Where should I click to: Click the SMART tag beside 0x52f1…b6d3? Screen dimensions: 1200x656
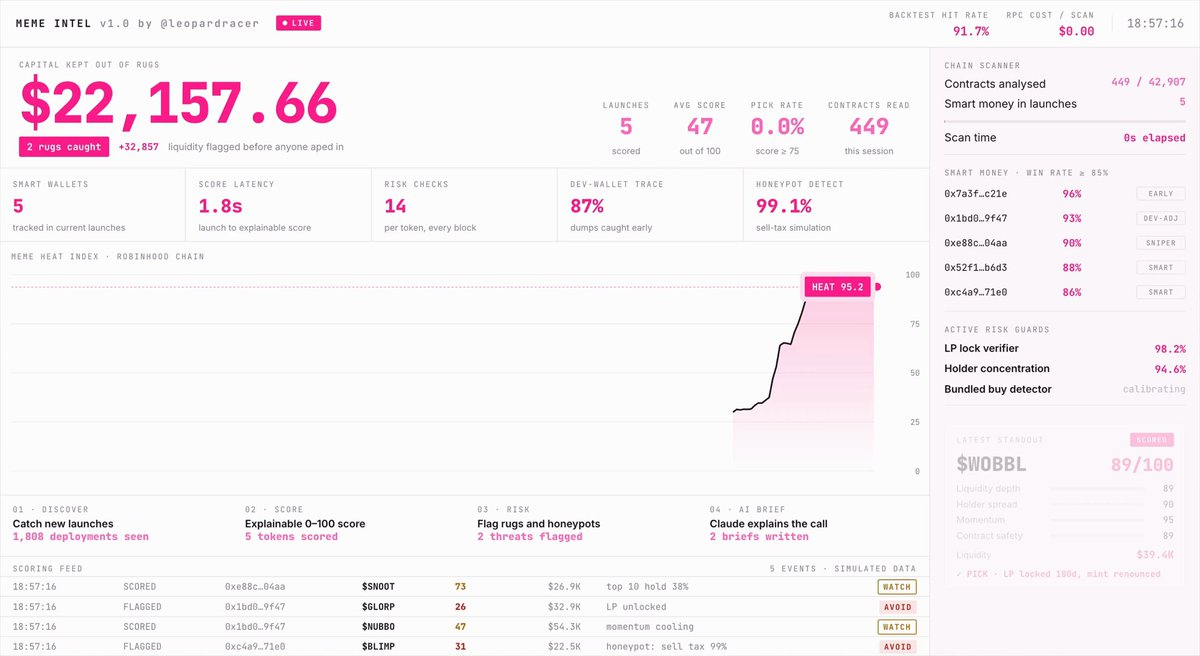(1161, 268)
